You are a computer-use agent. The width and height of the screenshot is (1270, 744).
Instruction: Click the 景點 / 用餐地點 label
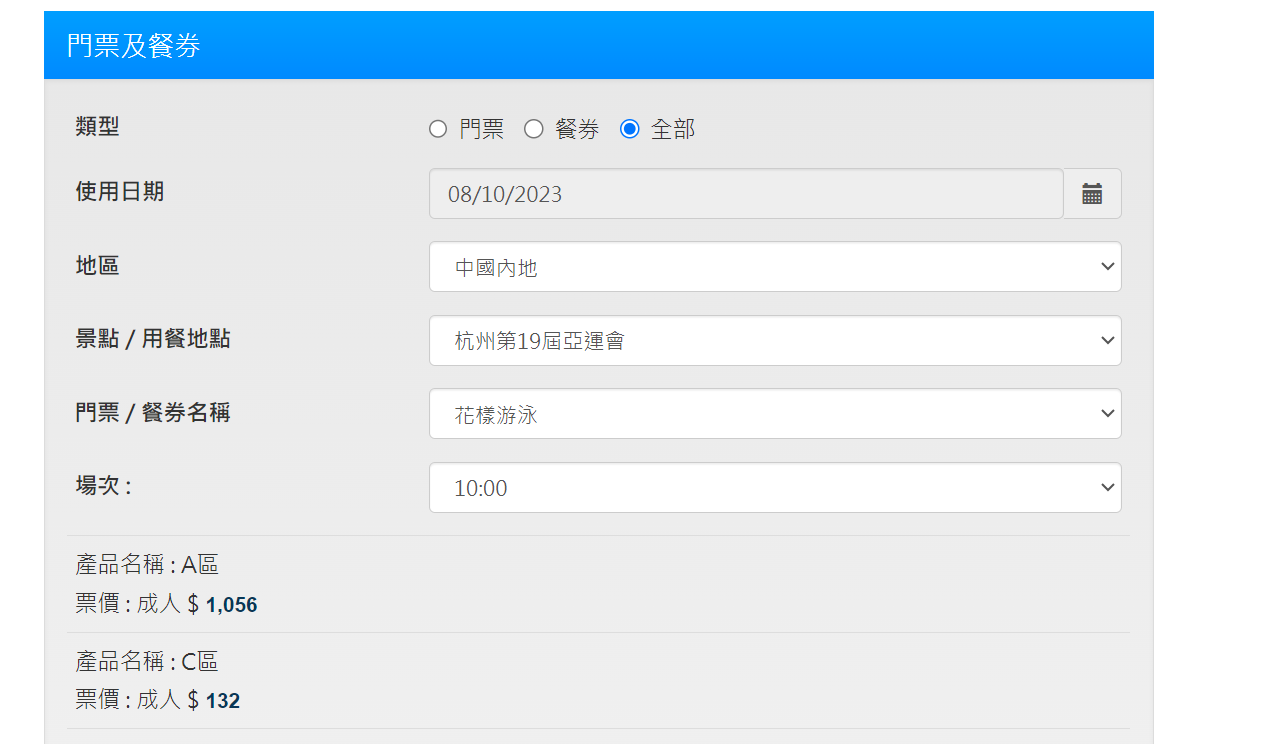[152, 339]
